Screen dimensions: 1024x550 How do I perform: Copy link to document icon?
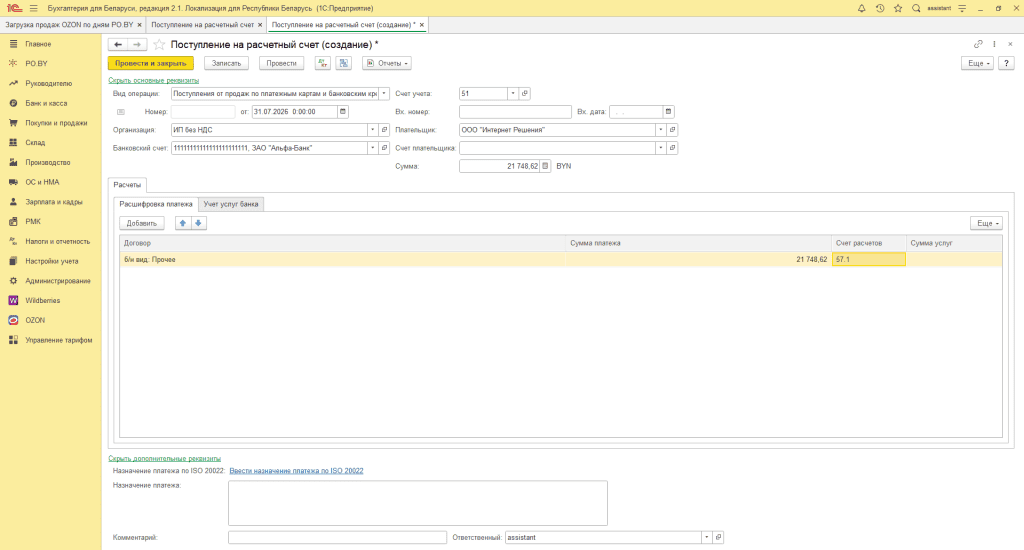(978, 44)
